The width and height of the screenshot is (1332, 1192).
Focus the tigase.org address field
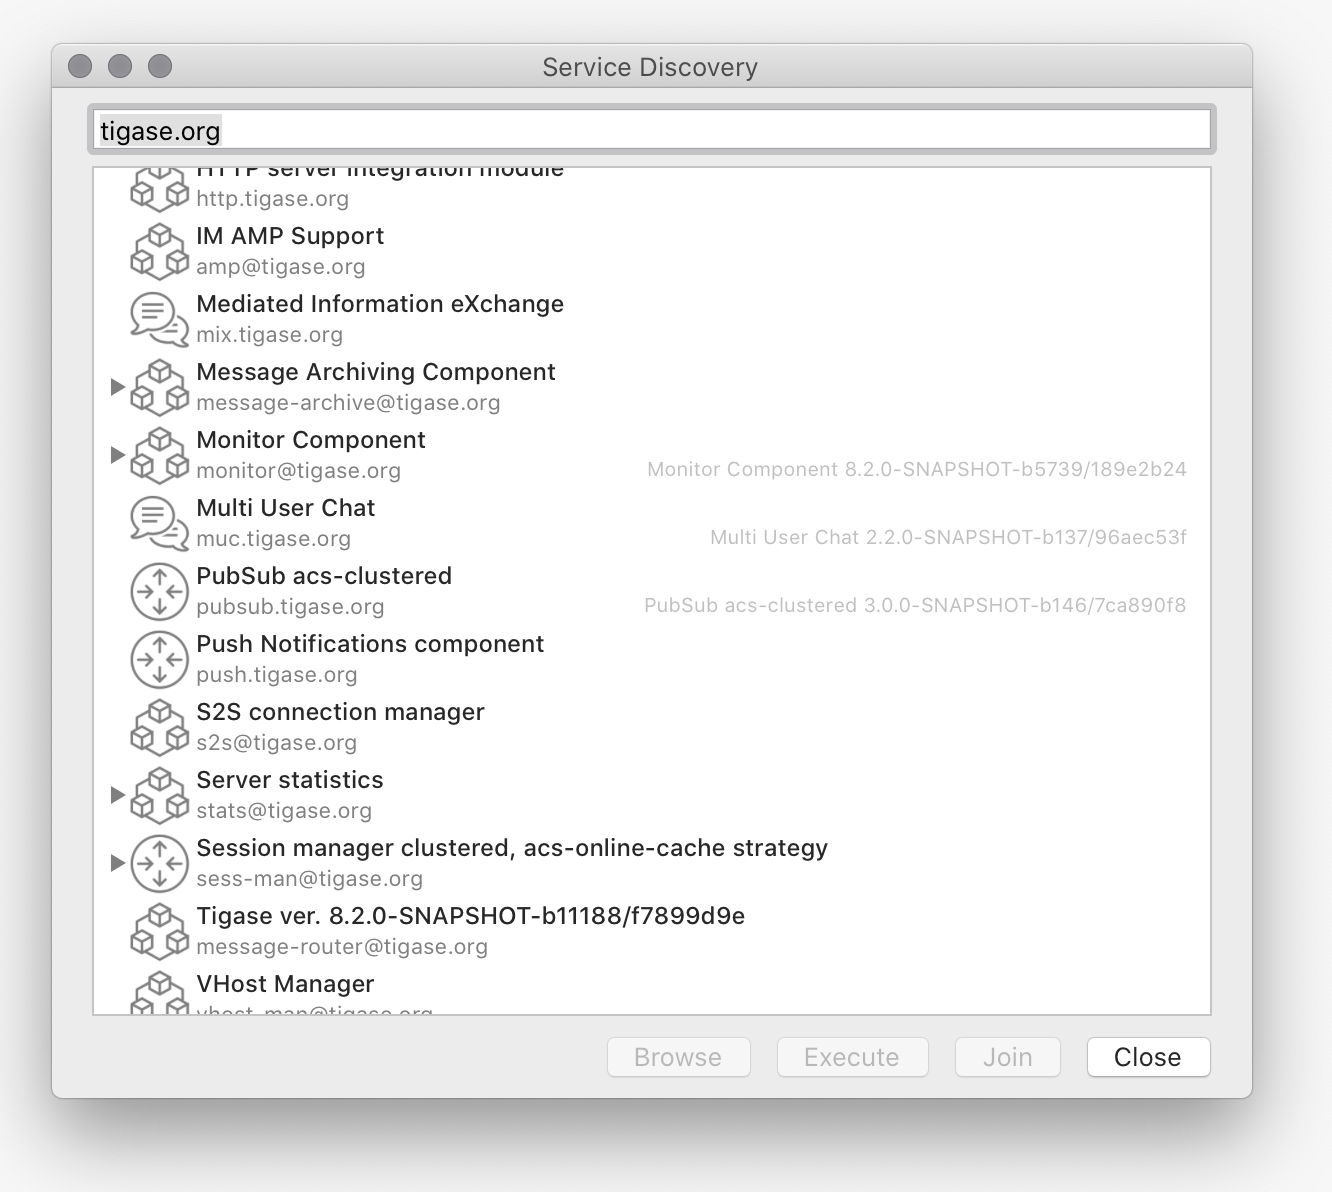coord(652,130)
